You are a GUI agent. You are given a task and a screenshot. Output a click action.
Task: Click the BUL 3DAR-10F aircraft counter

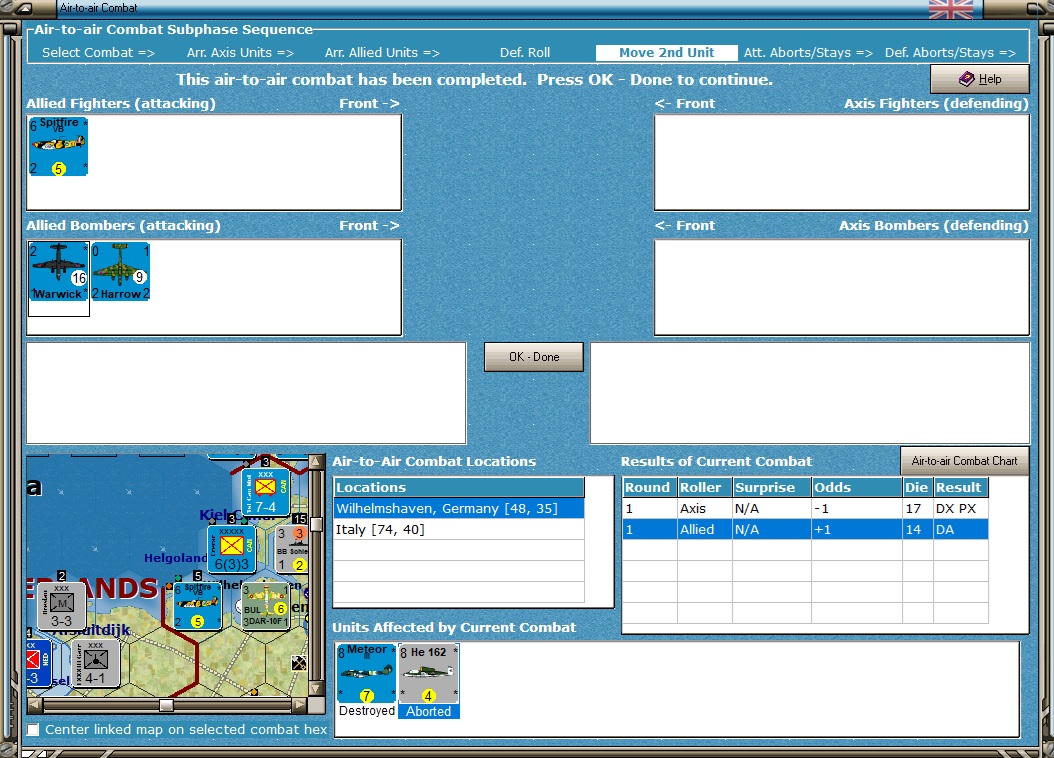coord(265,606)
